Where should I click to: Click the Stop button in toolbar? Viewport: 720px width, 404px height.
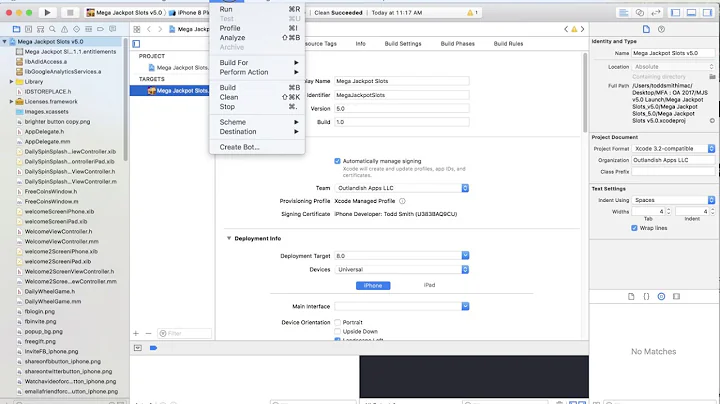(71, 11)
